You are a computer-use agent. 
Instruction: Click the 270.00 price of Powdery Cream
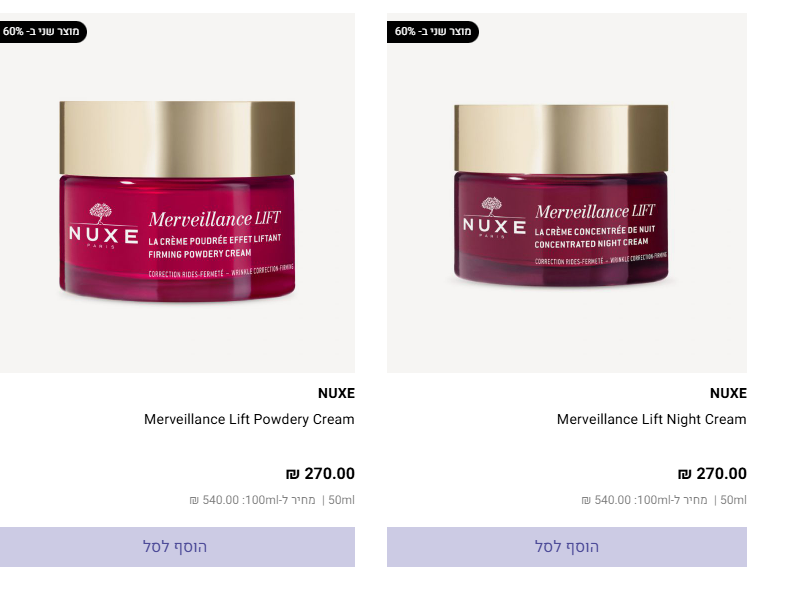click(x=320, y=473)
